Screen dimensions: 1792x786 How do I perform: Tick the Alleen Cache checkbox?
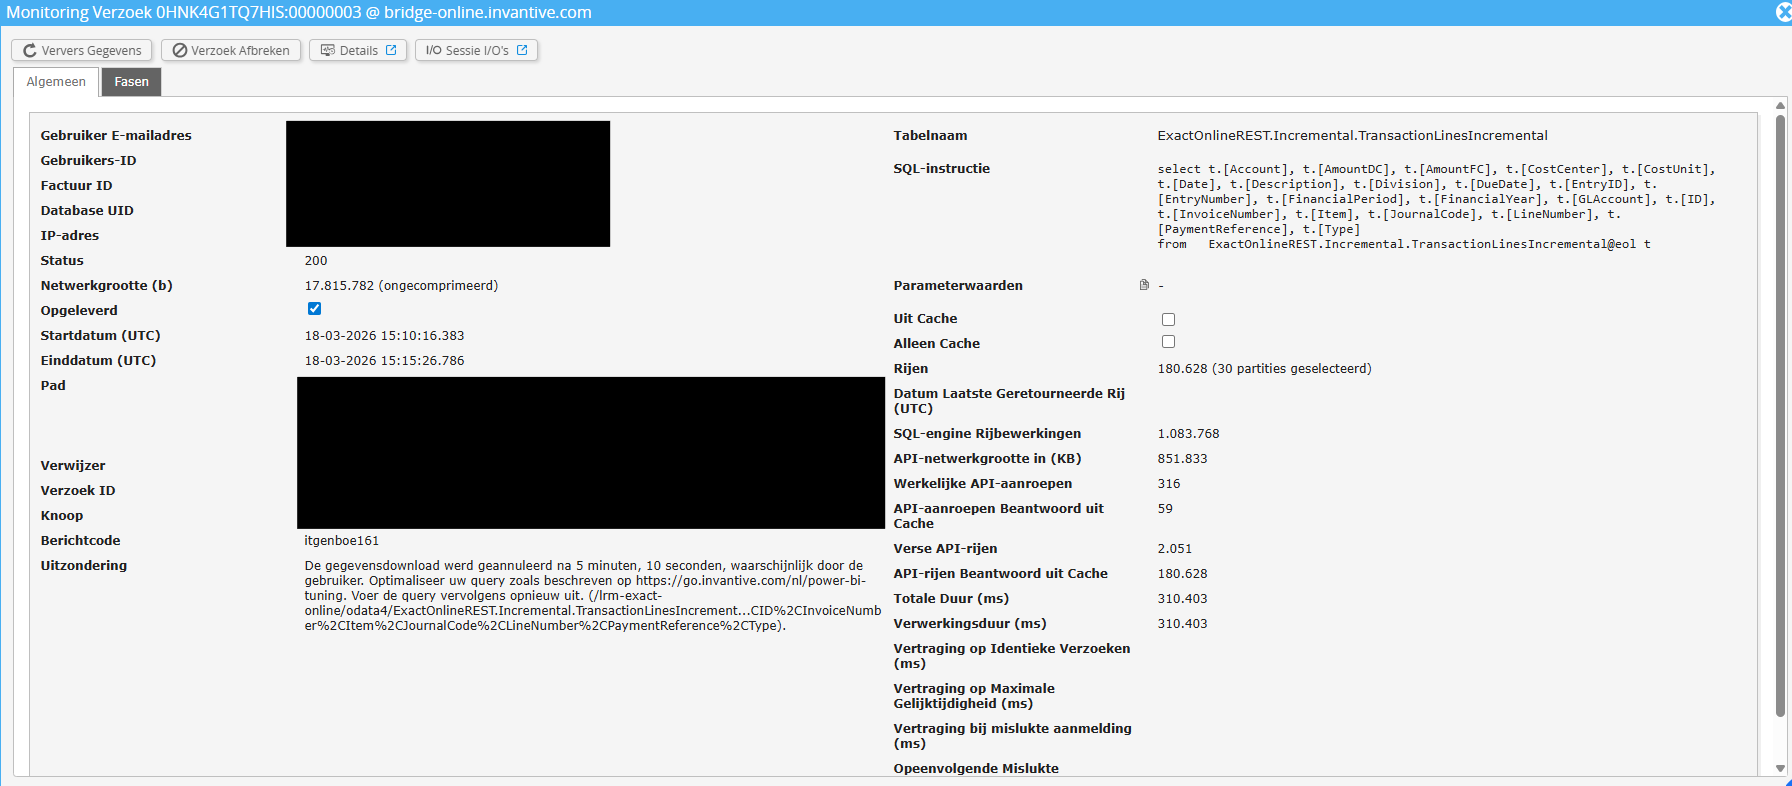(x=1168, y=342)
